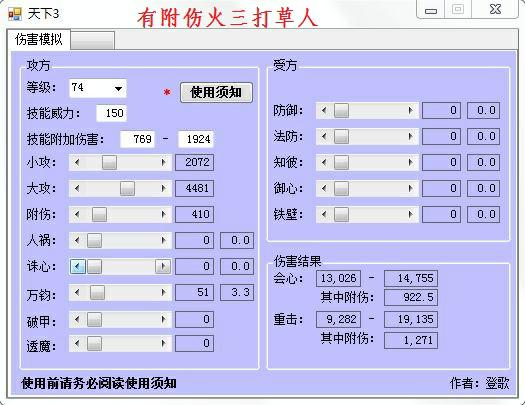Increase 法防 with its right arrow
The width and height of the screenshot is (525, 405).
tap(410, 137)
